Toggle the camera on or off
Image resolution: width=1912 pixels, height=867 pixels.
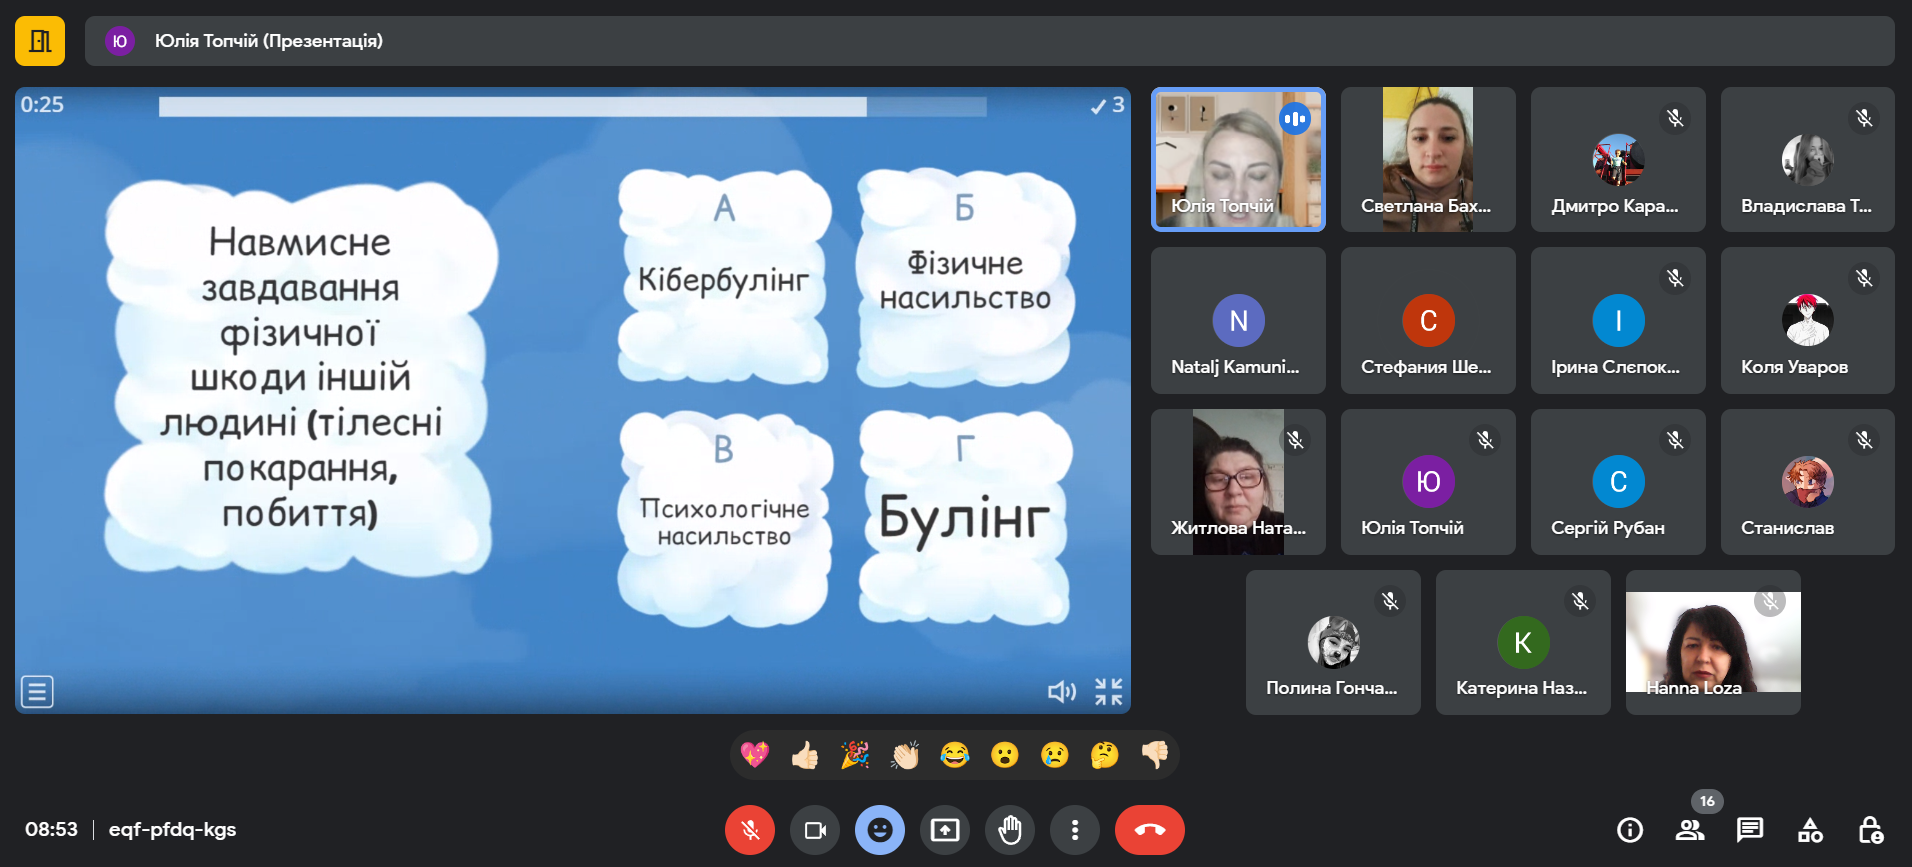(815, 830)
